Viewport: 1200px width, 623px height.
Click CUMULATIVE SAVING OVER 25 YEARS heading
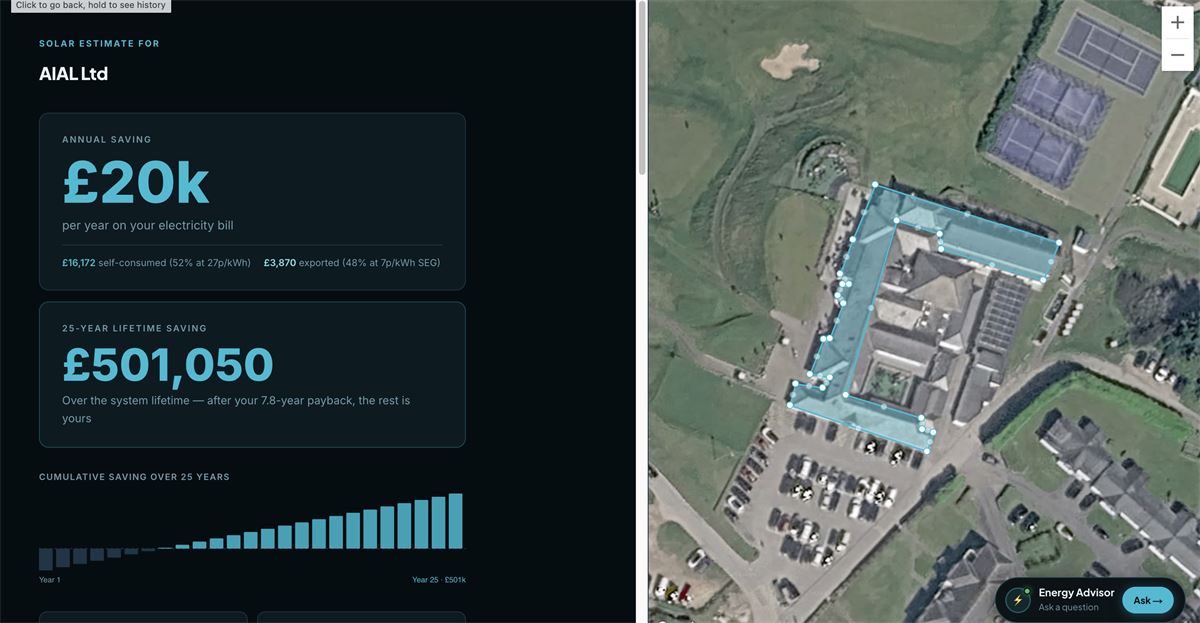[134, 477]
